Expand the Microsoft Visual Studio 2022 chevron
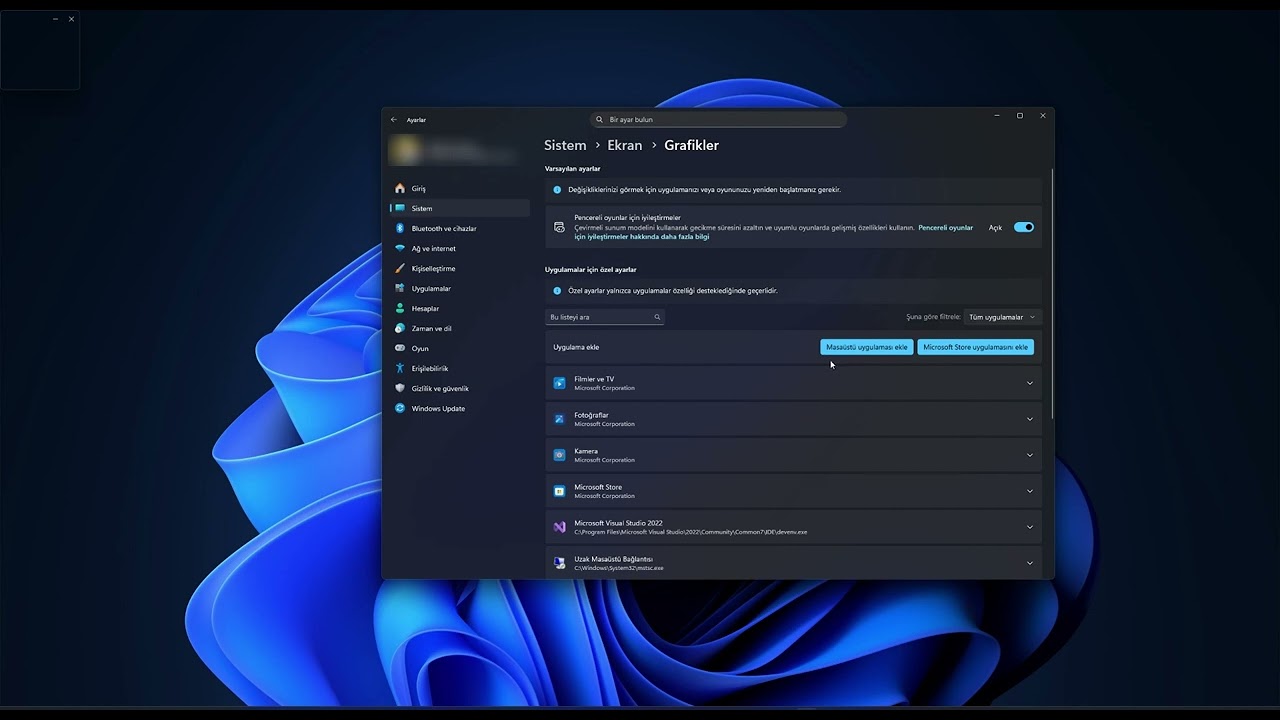Viewport: 1280px width, 720px height. tap(1030, 527)
